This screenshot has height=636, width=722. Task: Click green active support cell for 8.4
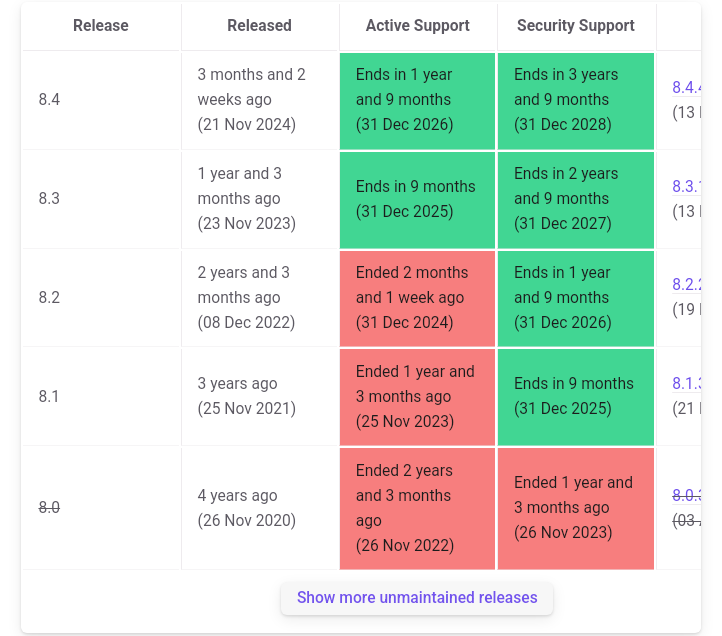tap(417, 100)
